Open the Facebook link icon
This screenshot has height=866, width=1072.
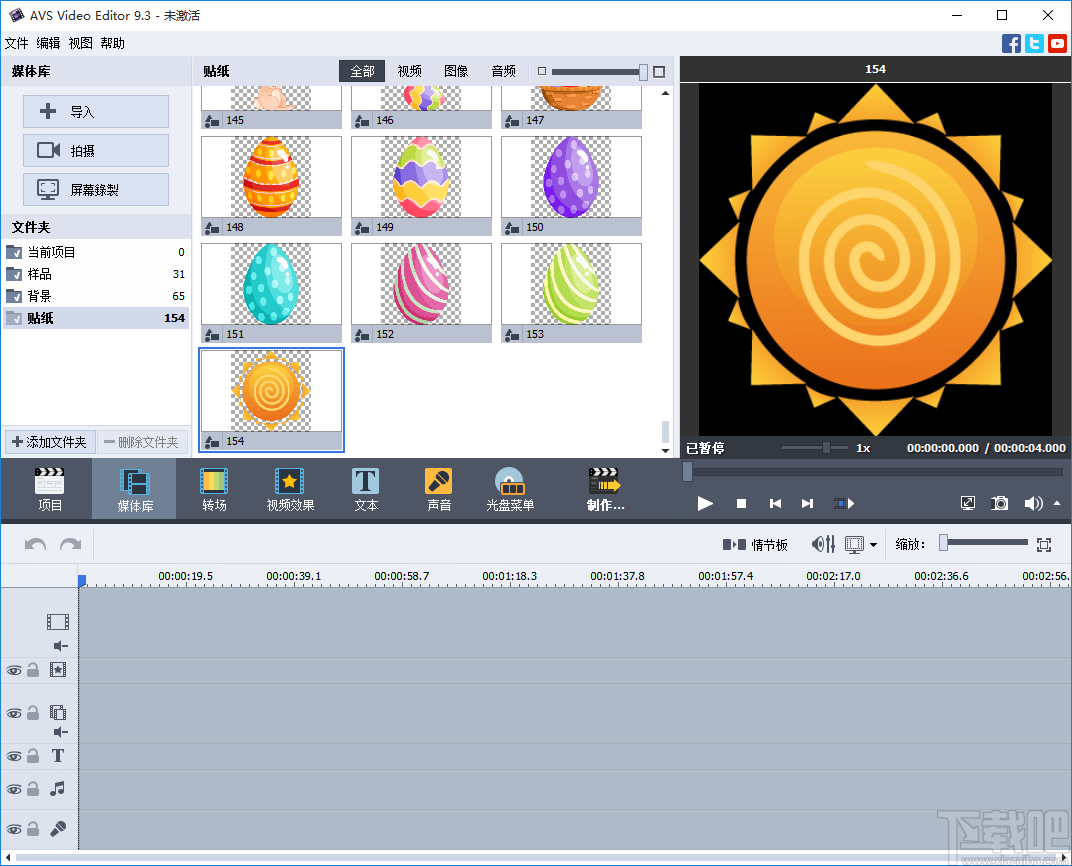coord(1011,44)
